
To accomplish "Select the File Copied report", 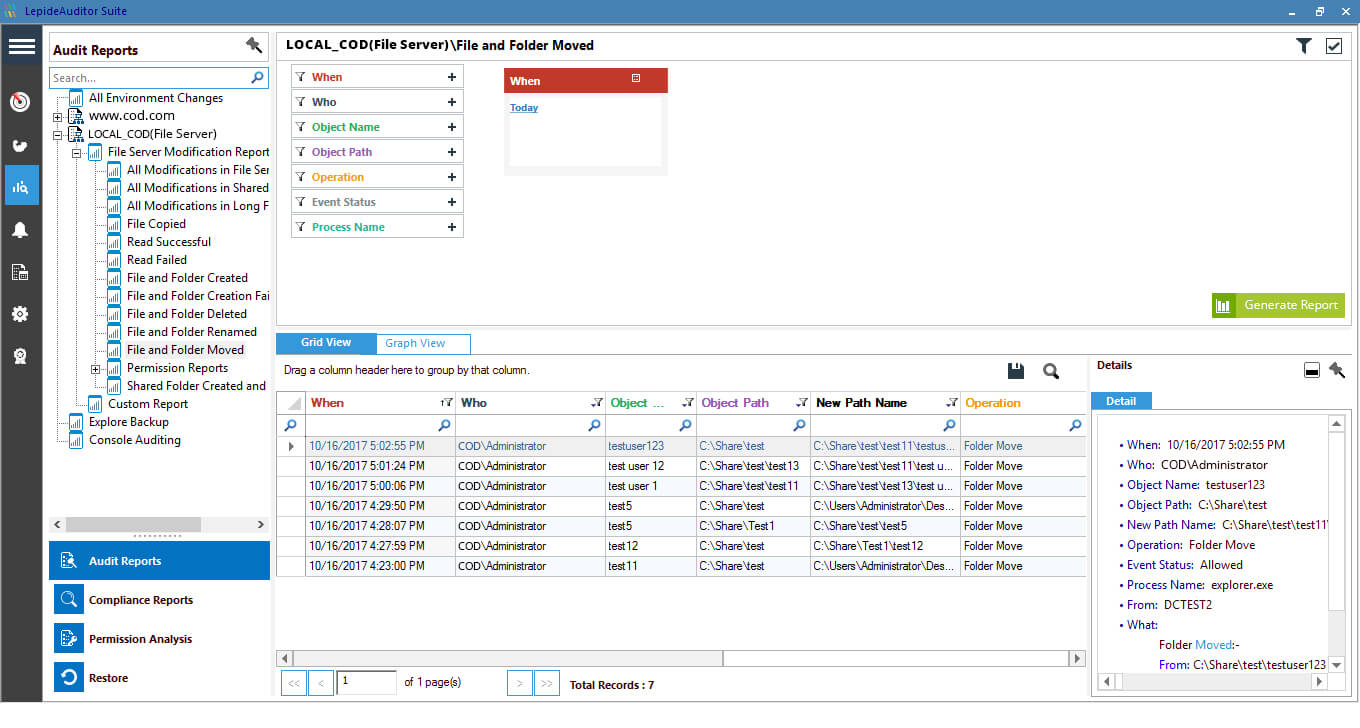I will coord(156,224).
